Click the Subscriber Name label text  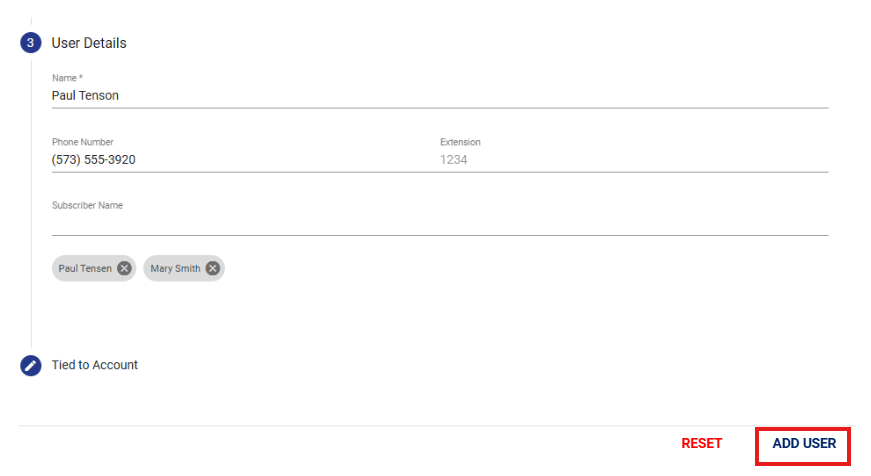[x=87, y=206]
